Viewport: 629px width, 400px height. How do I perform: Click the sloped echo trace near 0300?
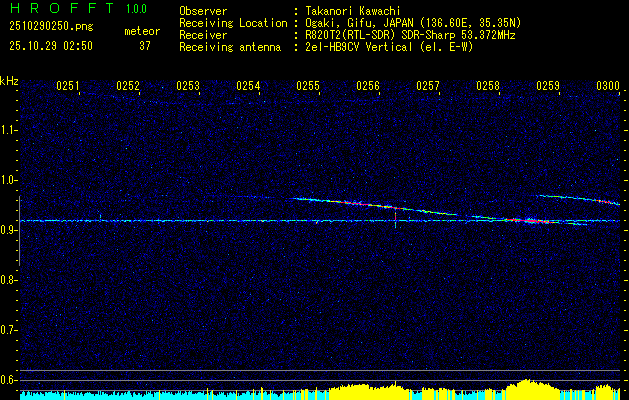click(x=578, y=200)
